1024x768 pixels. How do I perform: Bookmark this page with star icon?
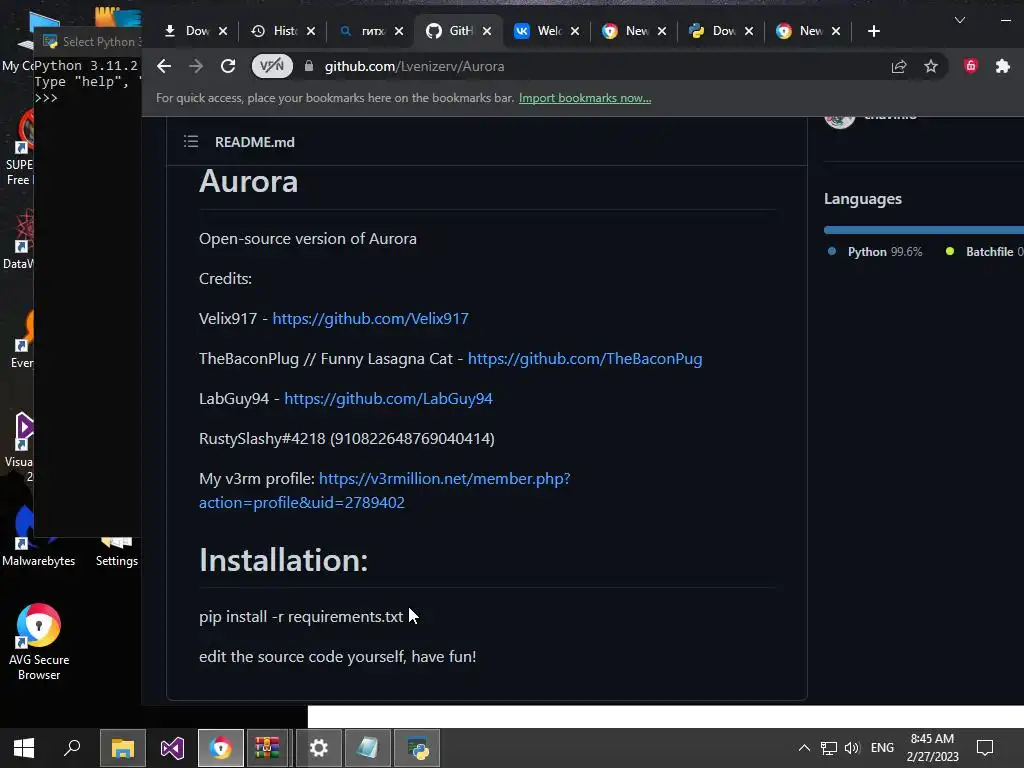coord(931,66)
